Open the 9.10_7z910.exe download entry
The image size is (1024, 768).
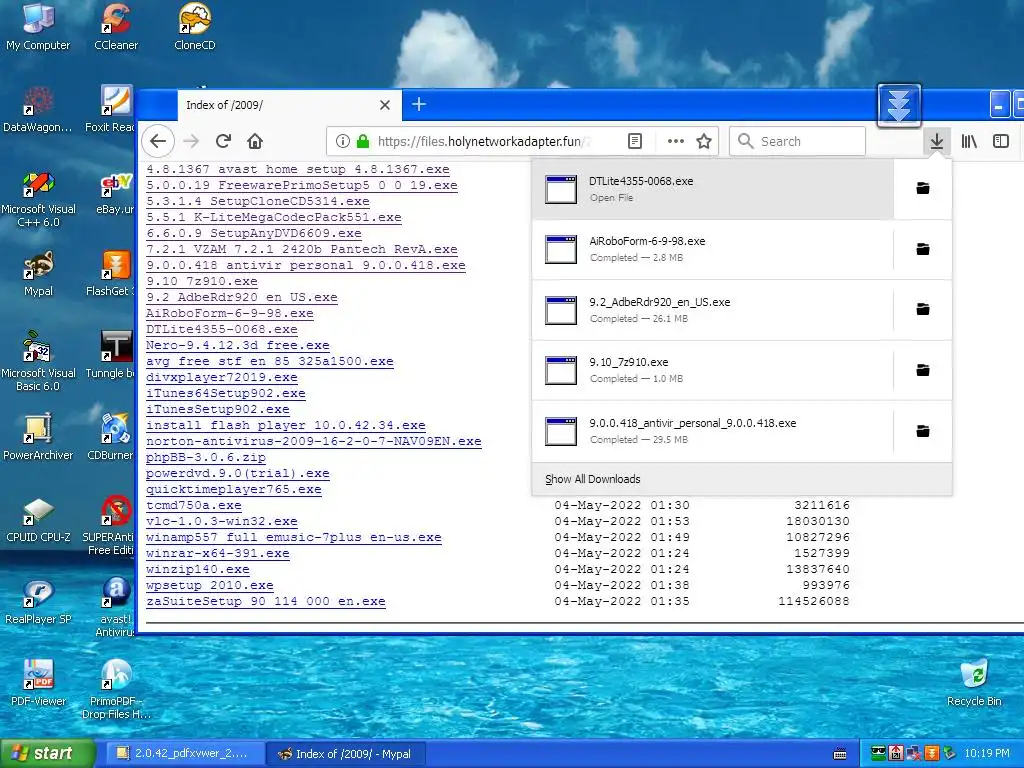(x=712, y=370)
